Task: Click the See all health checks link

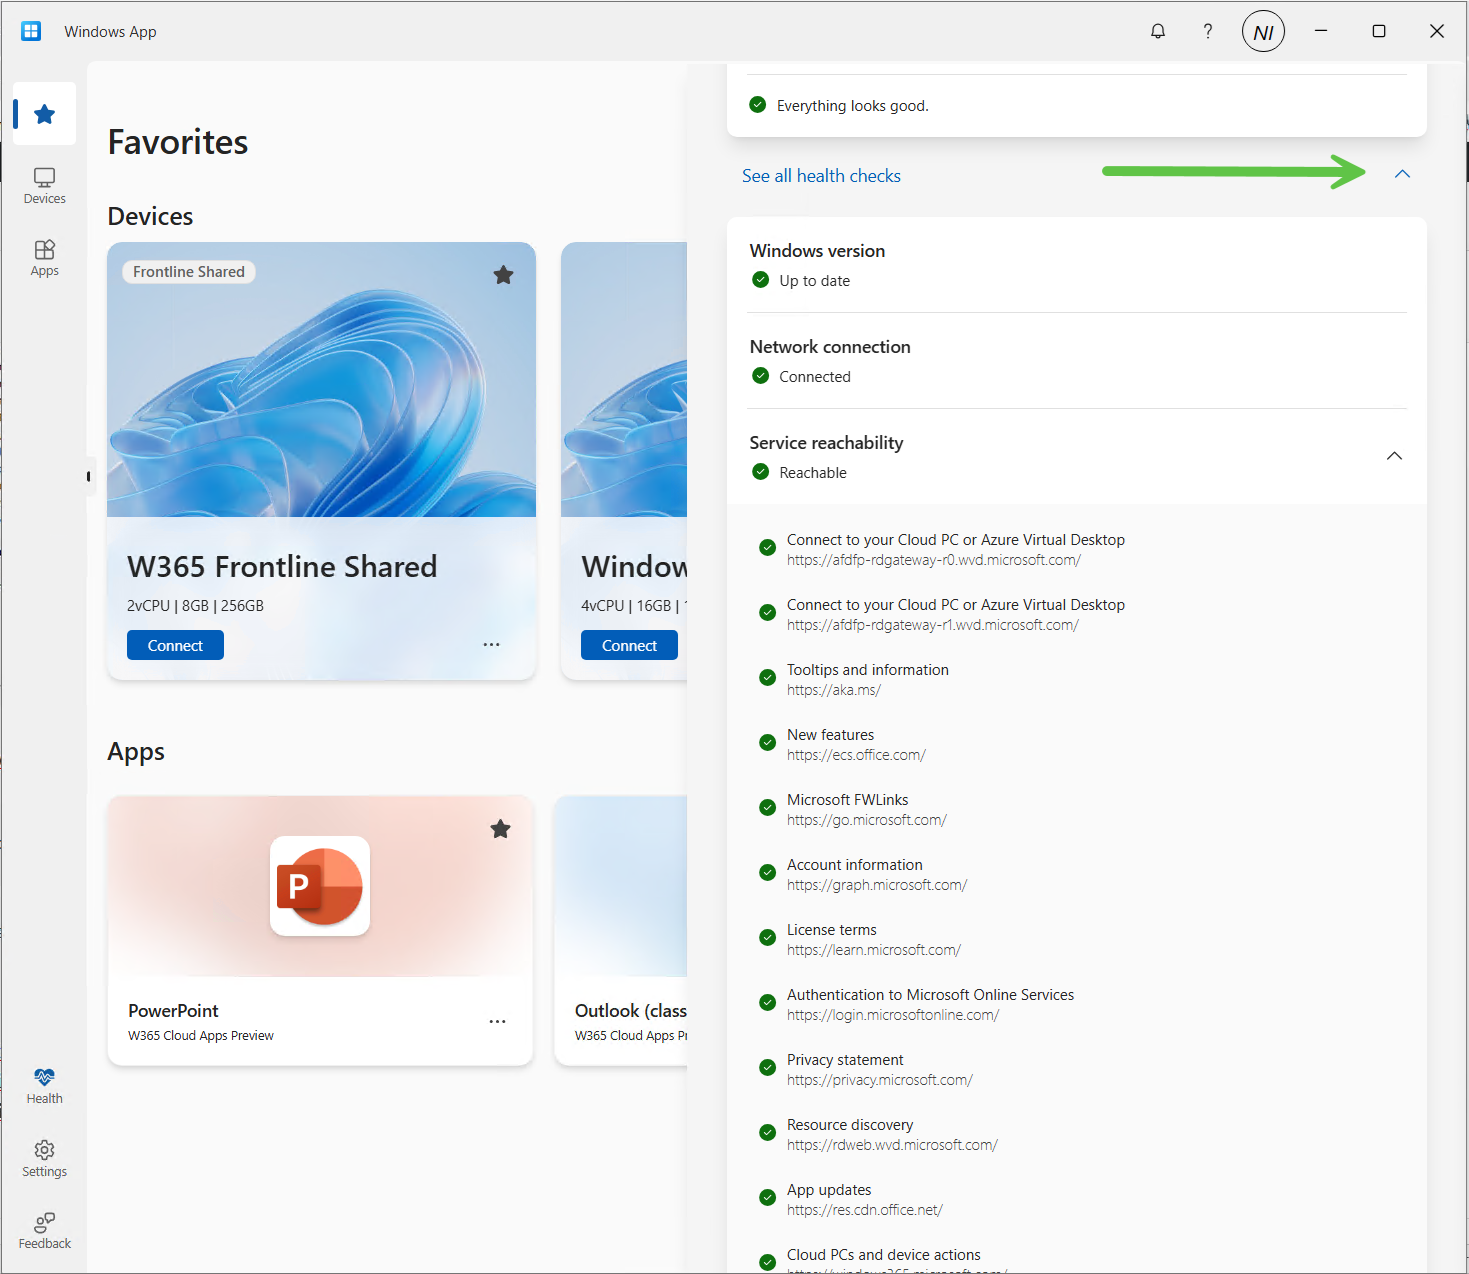Action: tap(821, 176)
